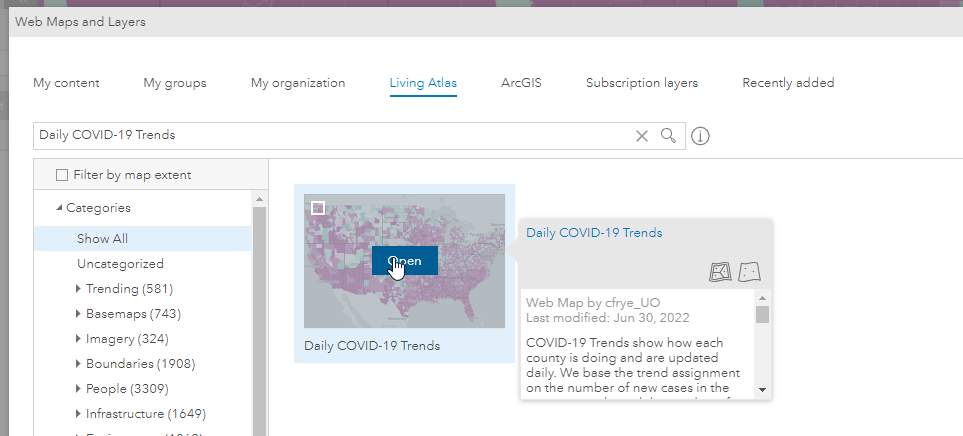The width and height of the screenshot is (963, 436).
Task: Check the Daily COVID-19 Trends thumbnail checkbox
Action: pos(318,208)
